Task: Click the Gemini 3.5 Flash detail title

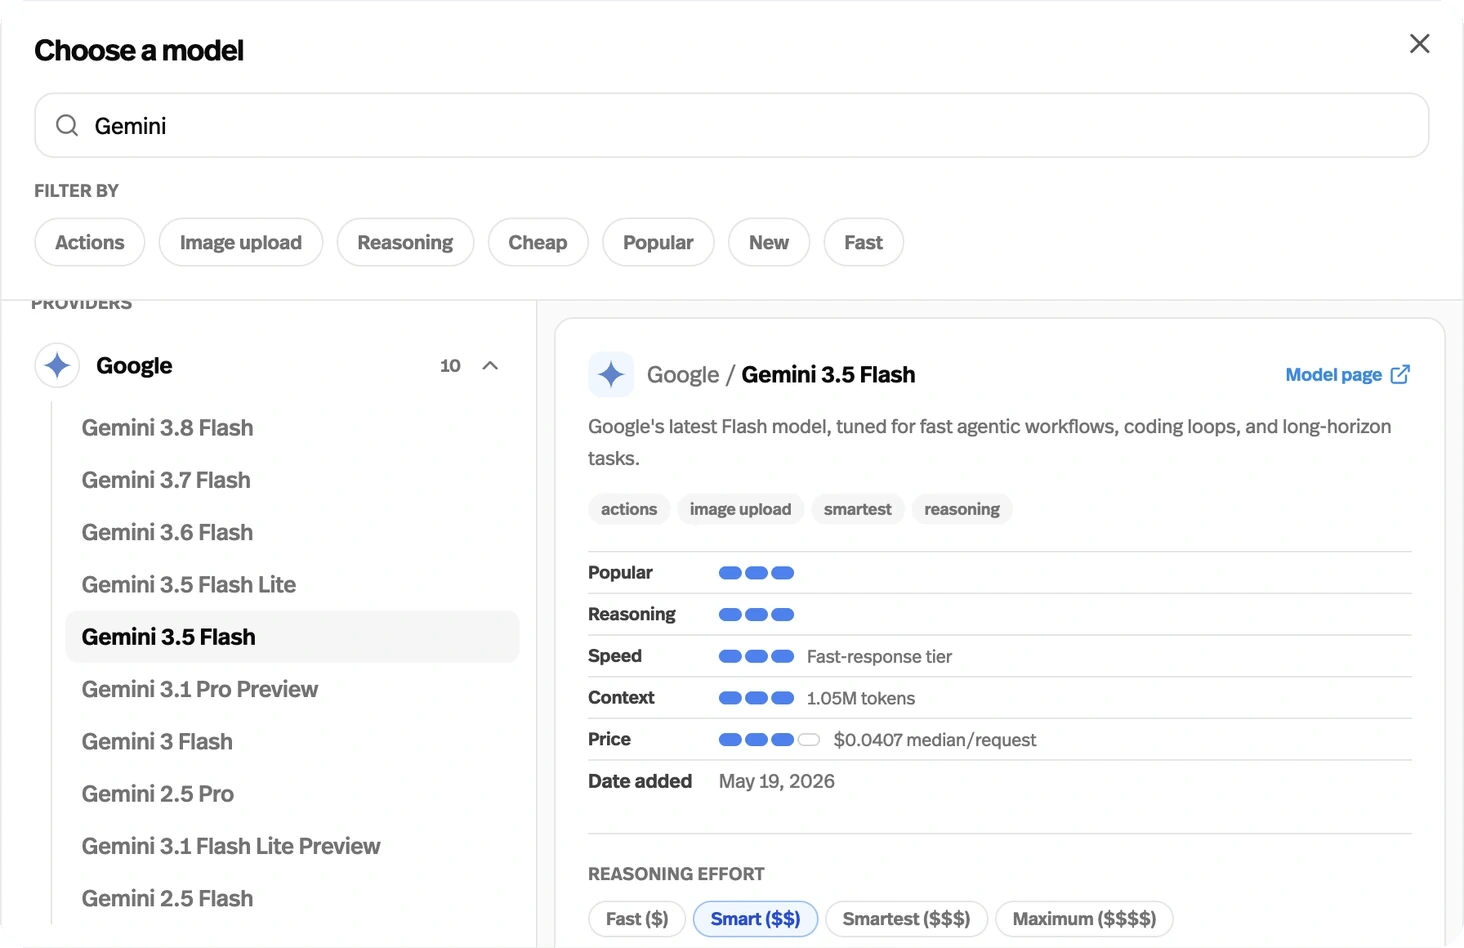Action: point(828,375)
